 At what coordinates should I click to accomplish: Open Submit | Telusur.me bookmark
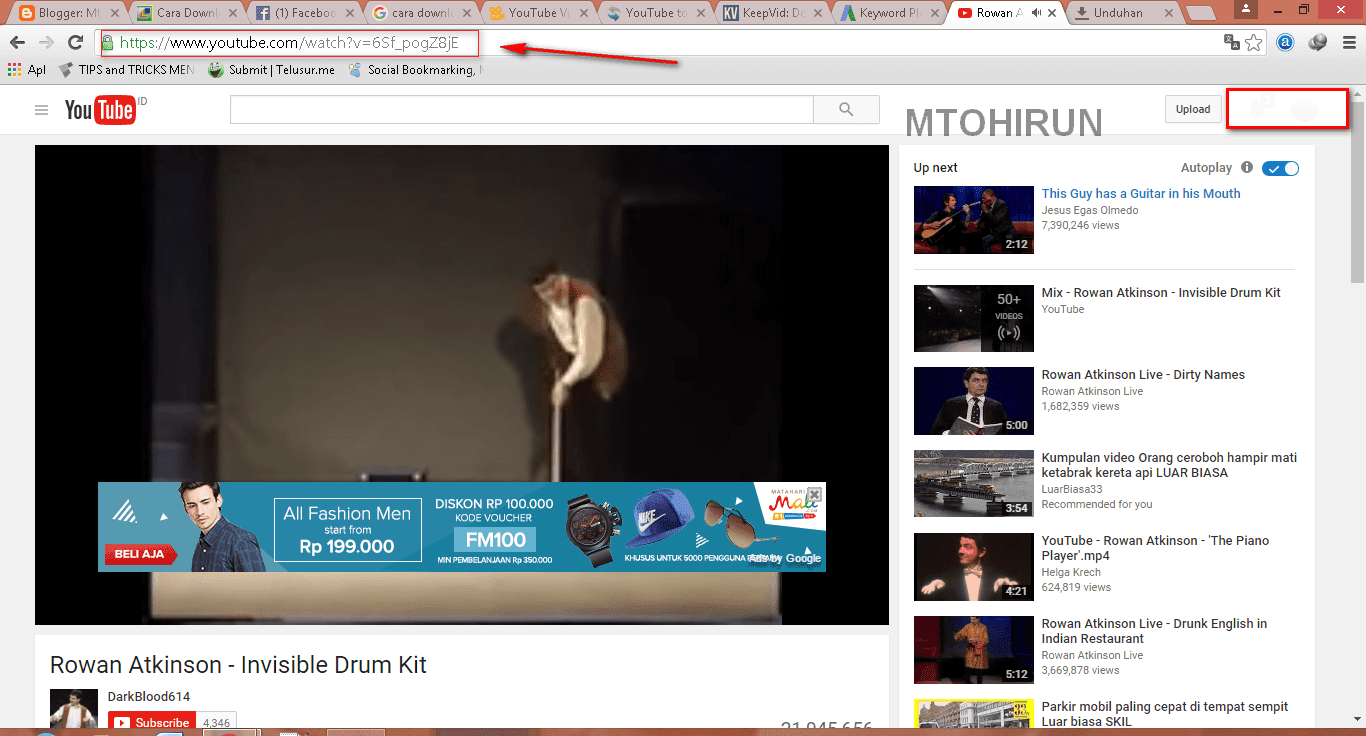point(271,70)
